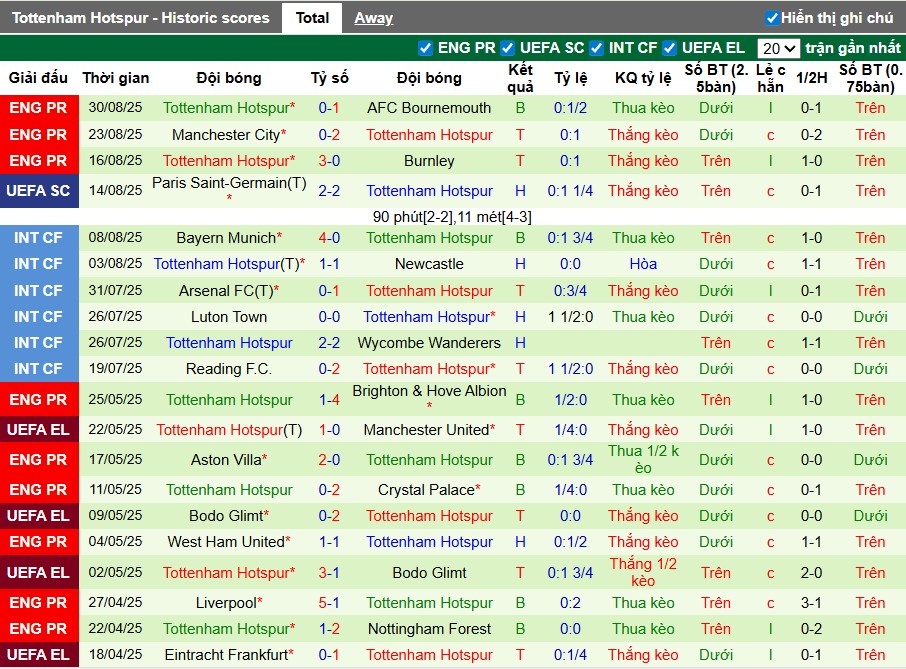Toggle the Hiển thị ghi chú checkbox
906x669 pixels.
[772, 18]
